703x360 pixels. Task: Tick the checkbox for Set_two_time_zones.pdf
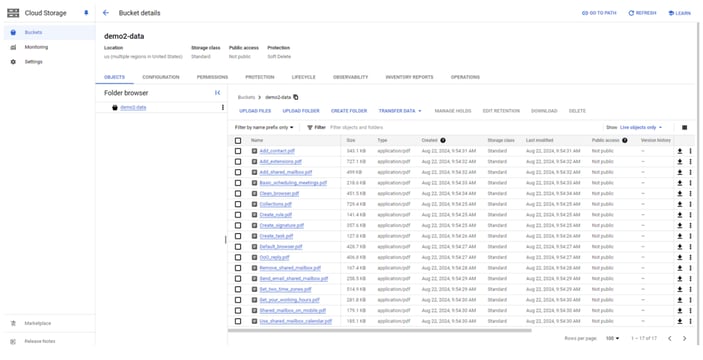[x=238, y=290]
